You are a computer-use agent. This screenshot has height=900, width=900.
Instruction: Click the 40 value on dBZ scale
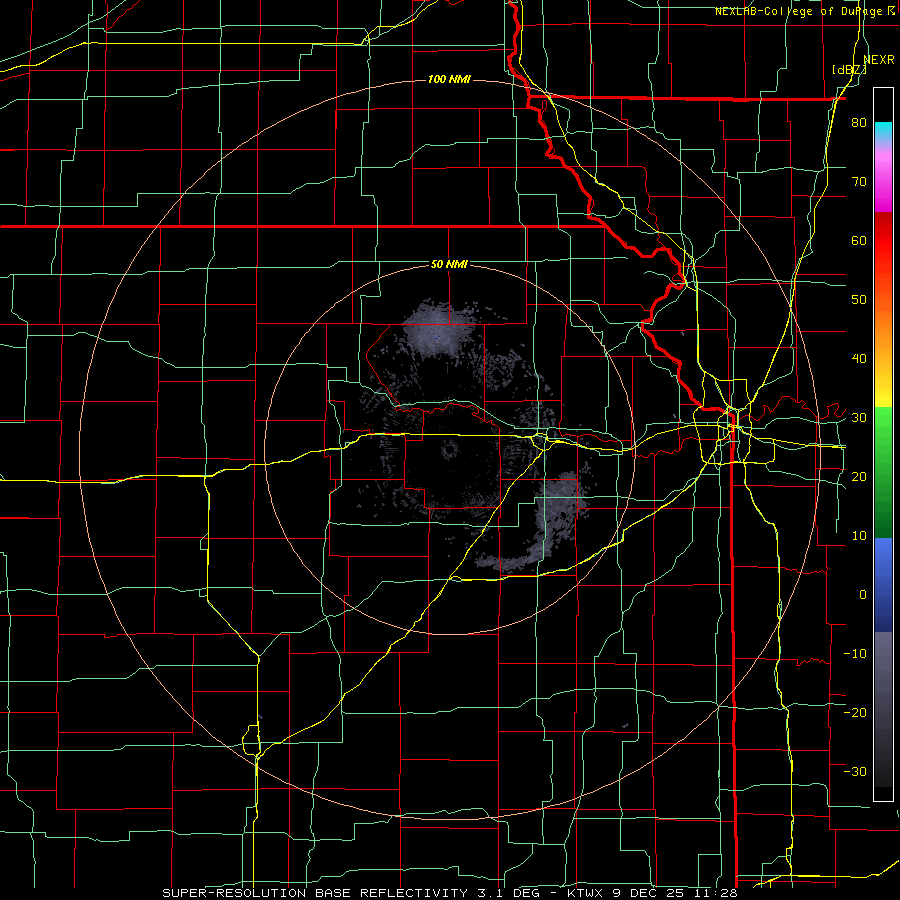(x=859, y=359)
